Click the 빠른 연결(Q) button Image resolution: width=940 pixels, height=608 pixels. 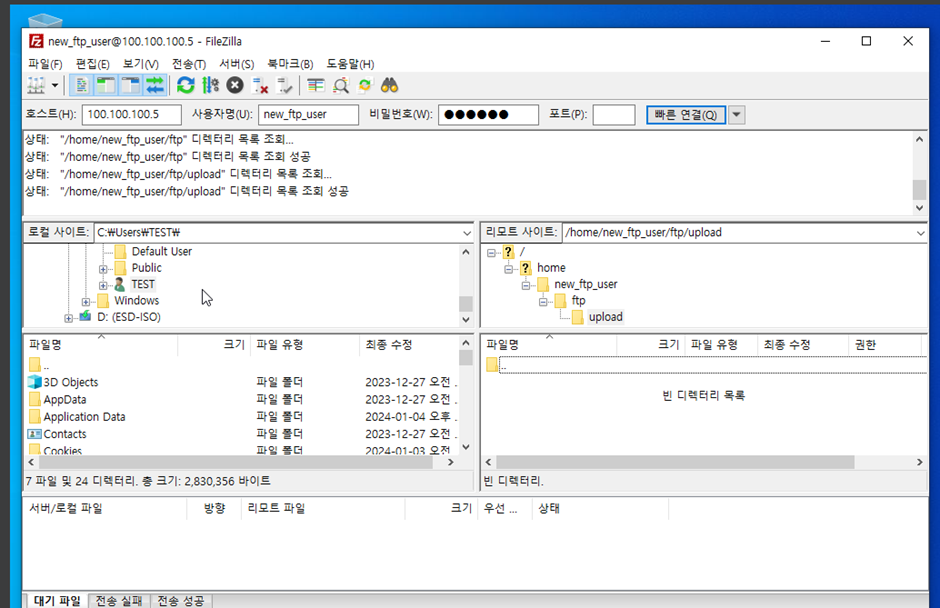(x=686, y=115)
